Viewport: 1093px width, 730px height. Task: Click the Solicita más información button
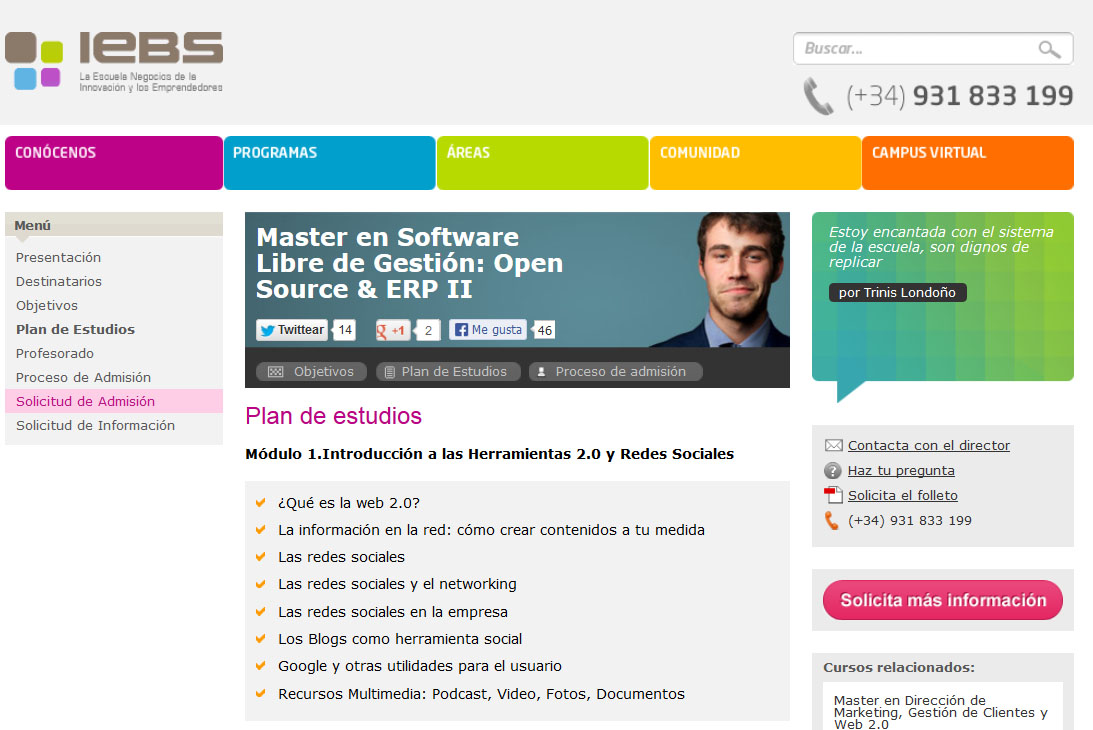coord(942,600)
